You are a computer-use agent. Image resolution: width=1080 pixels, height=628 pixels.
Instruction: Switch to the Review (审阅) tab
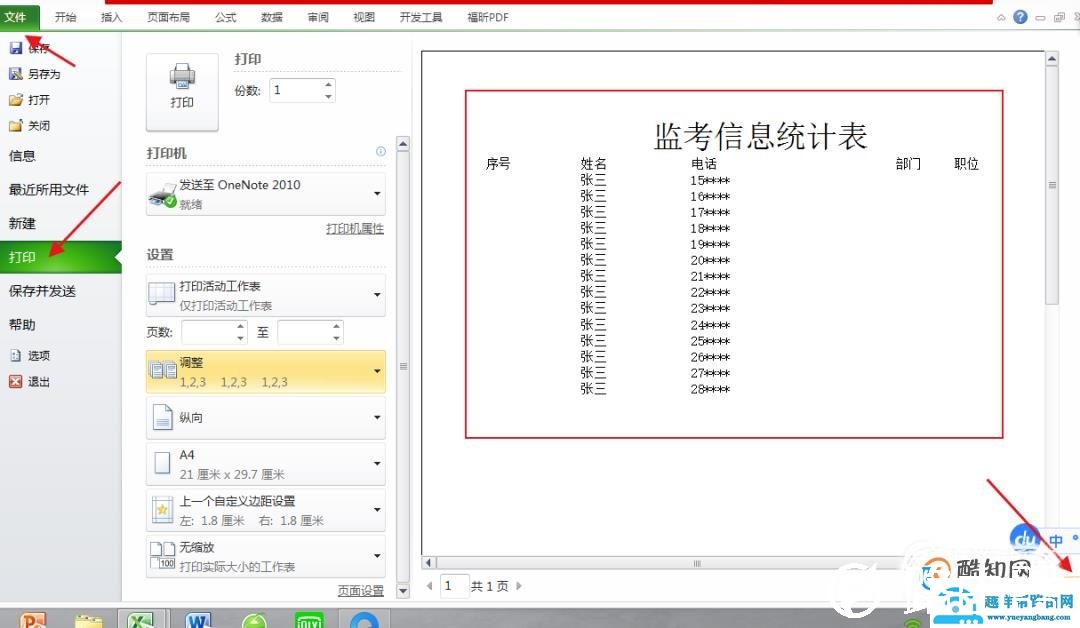318,17
